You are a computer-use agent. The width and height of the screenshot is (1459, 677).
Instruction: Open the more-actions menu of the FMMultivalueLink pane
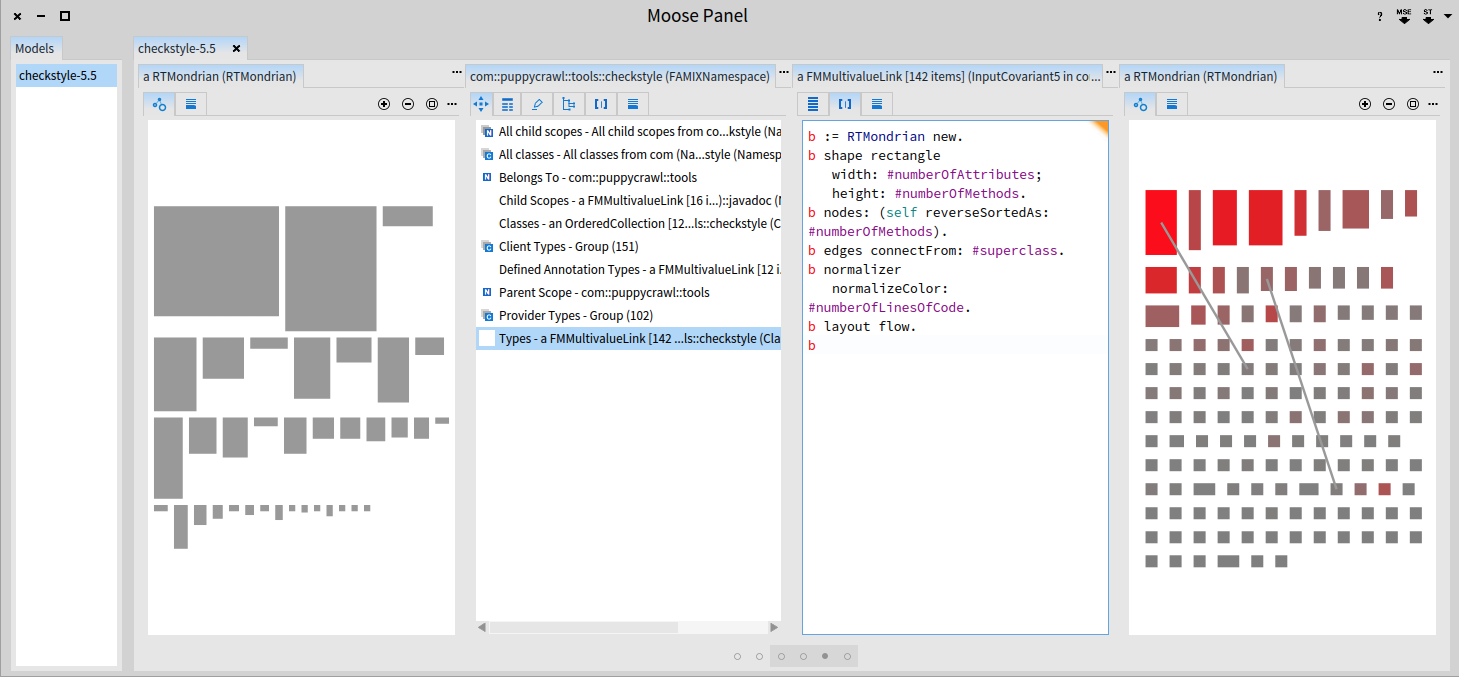click(x=1110, y=73)
